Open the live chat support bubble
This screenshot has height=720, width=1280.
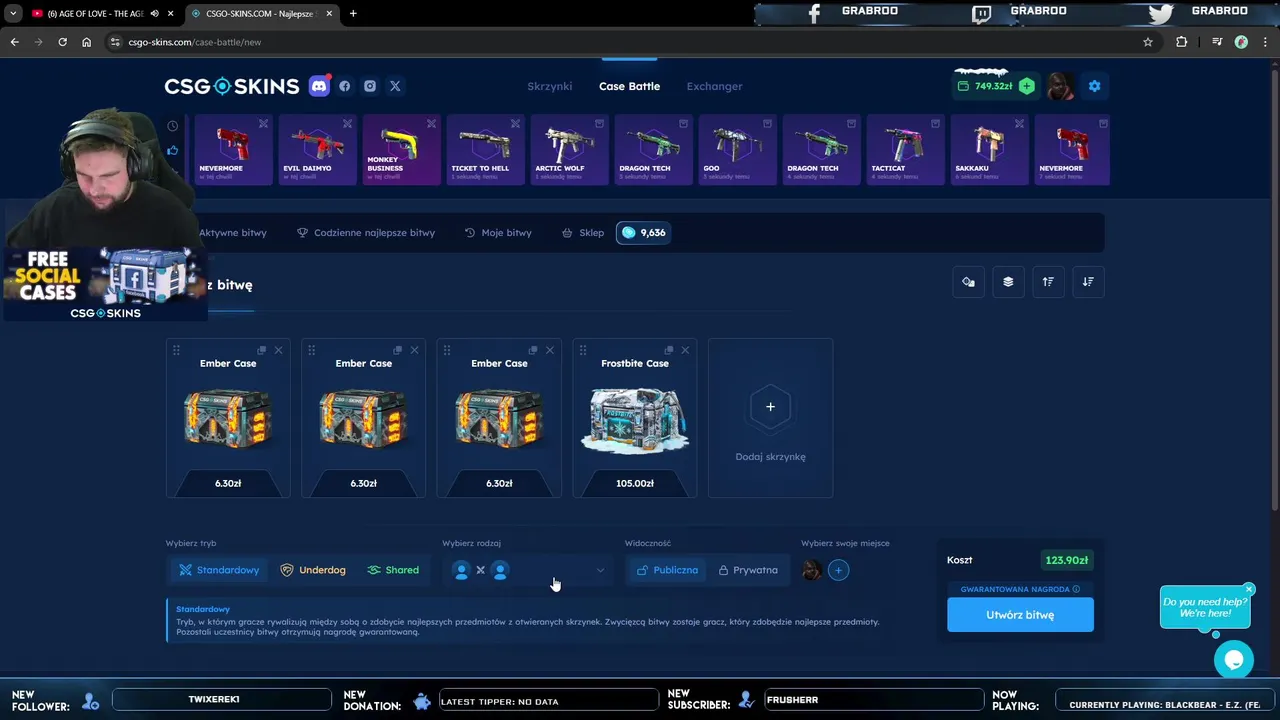tap(1234, 660)
